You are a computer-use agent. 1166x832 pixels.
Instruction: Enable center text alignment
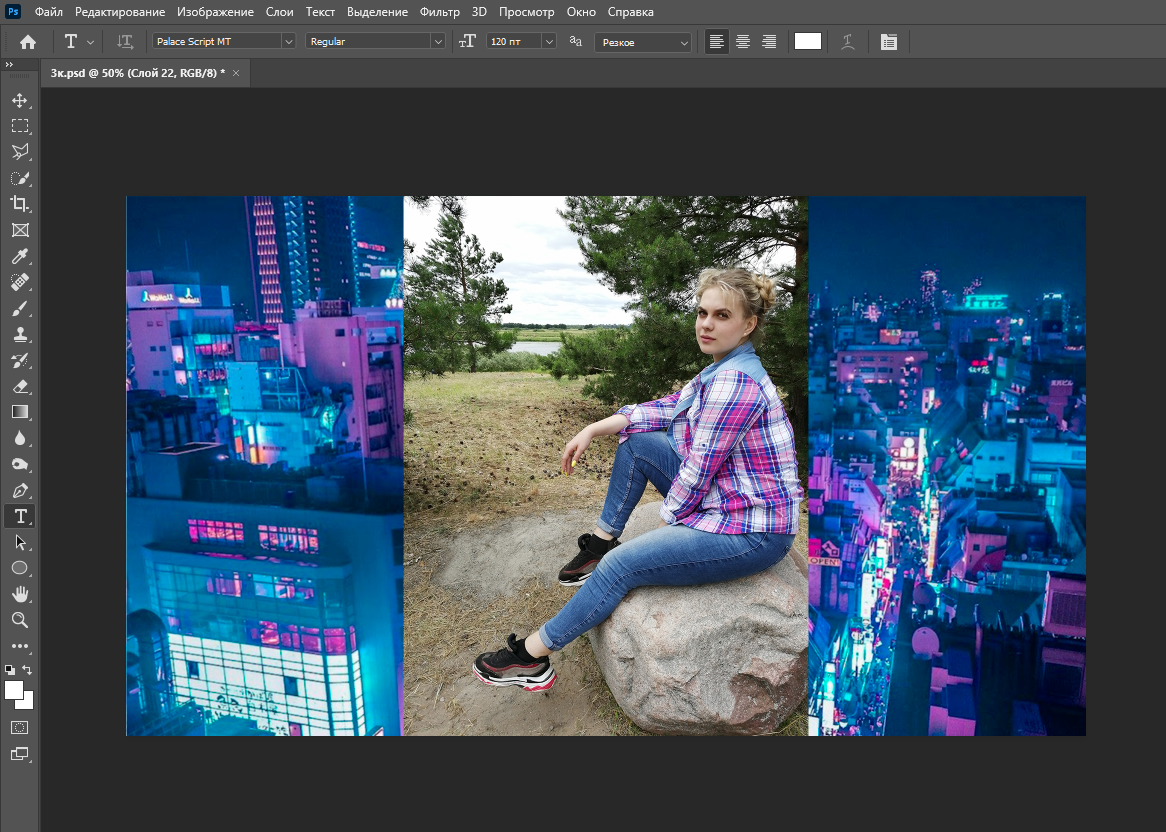pyautogui.click(x=743, y=42)
